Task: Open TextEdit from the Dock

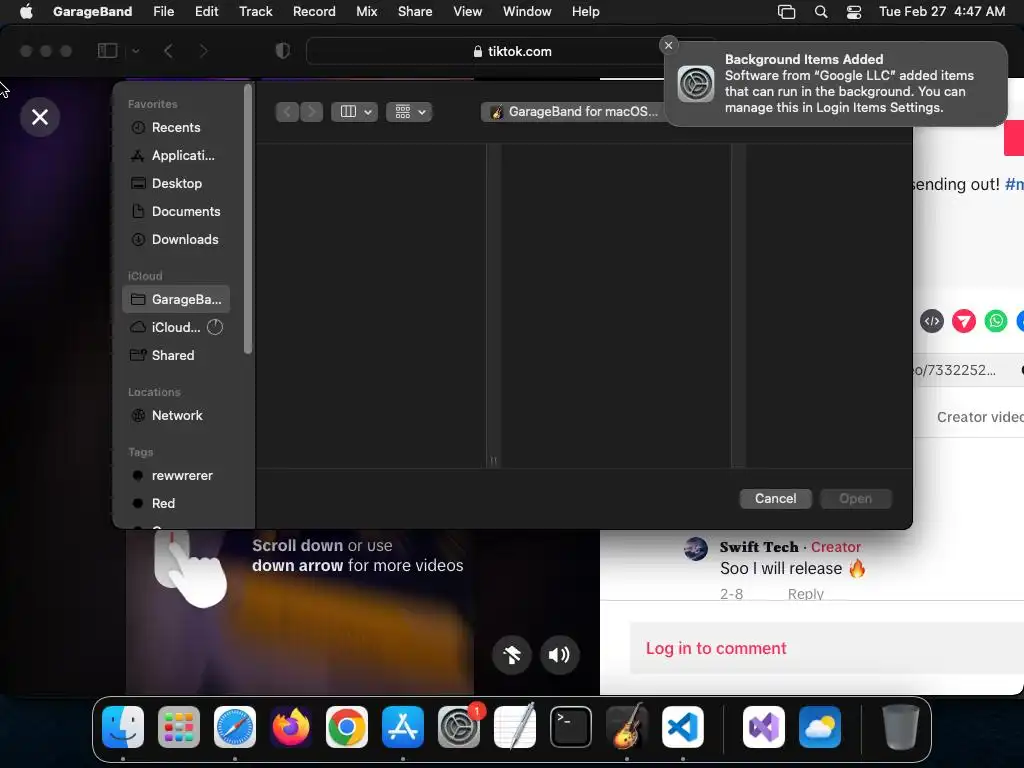Action: tap(515, 727)
